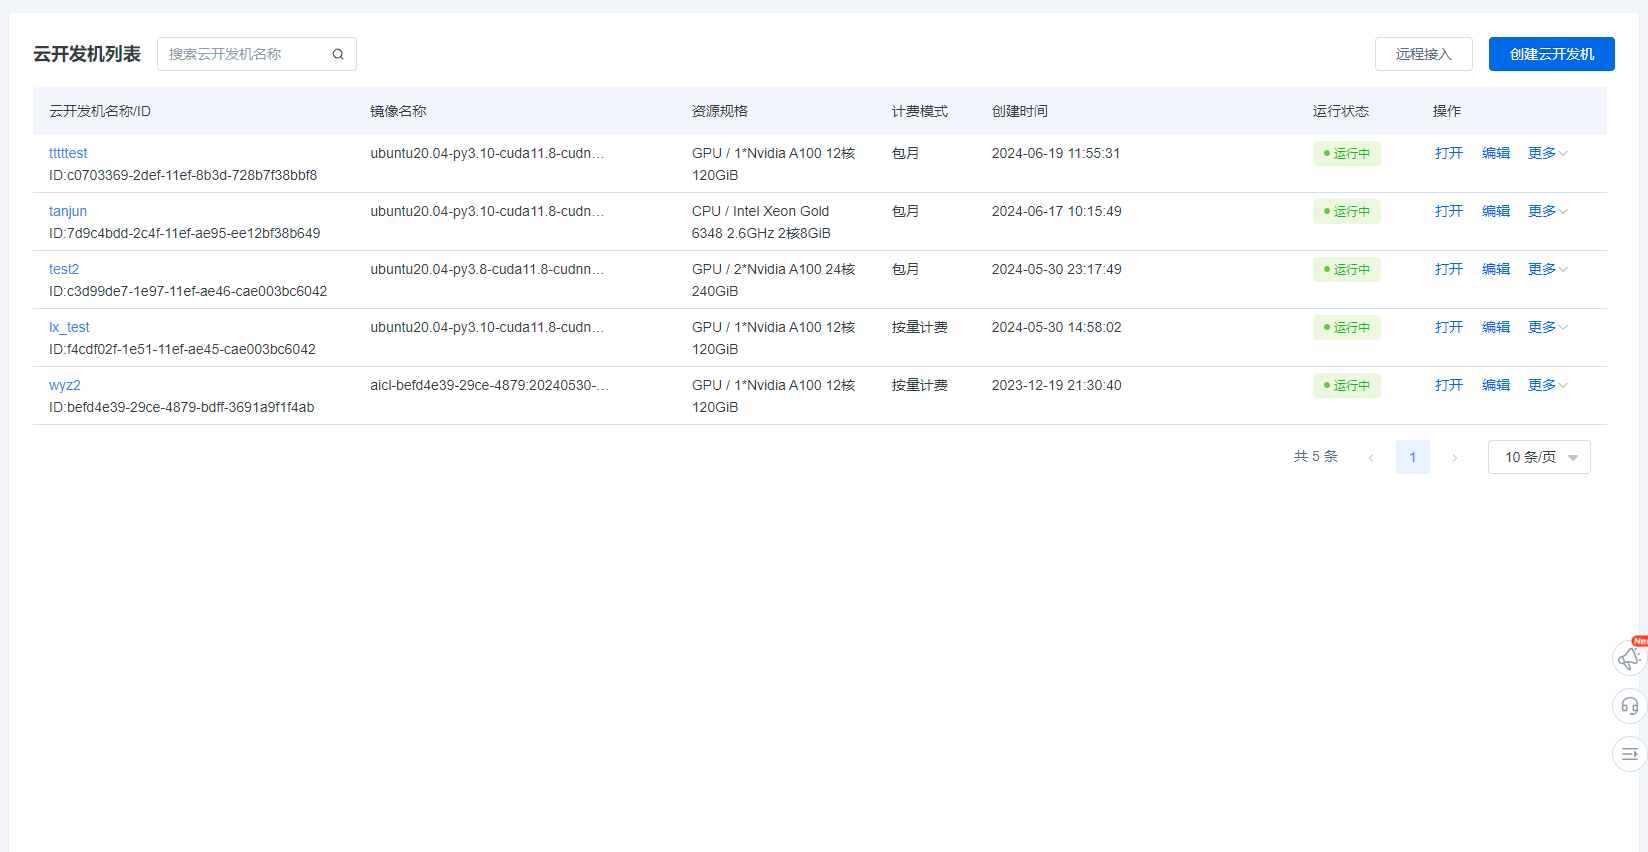Image resolution: width=1648 pixels, height=852 pixels.
Task: Open the wyz2 dev machine link
Action: [65, 385]
